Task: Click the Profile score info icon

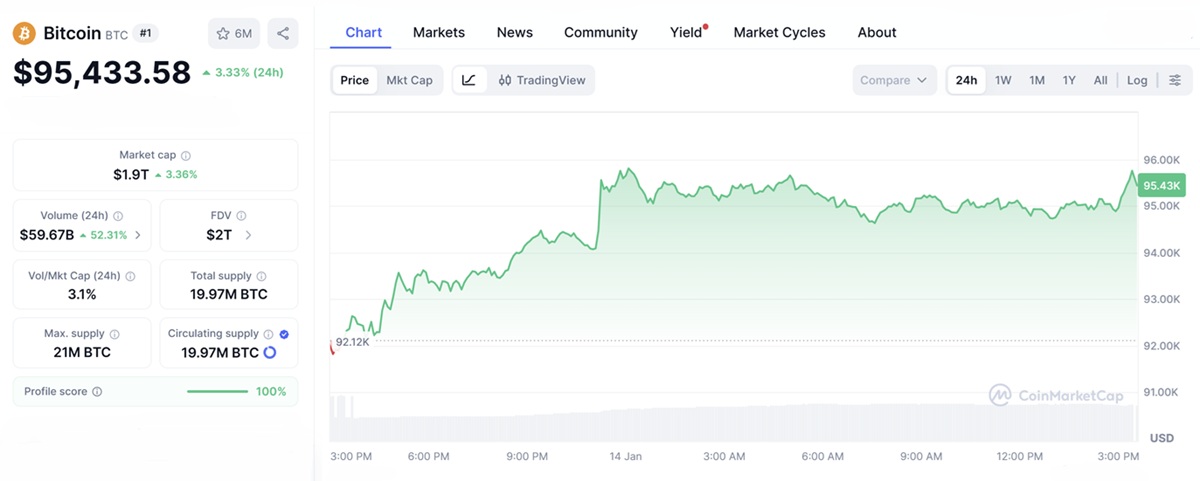Action: pyautogui.click(x=97, y=392)
